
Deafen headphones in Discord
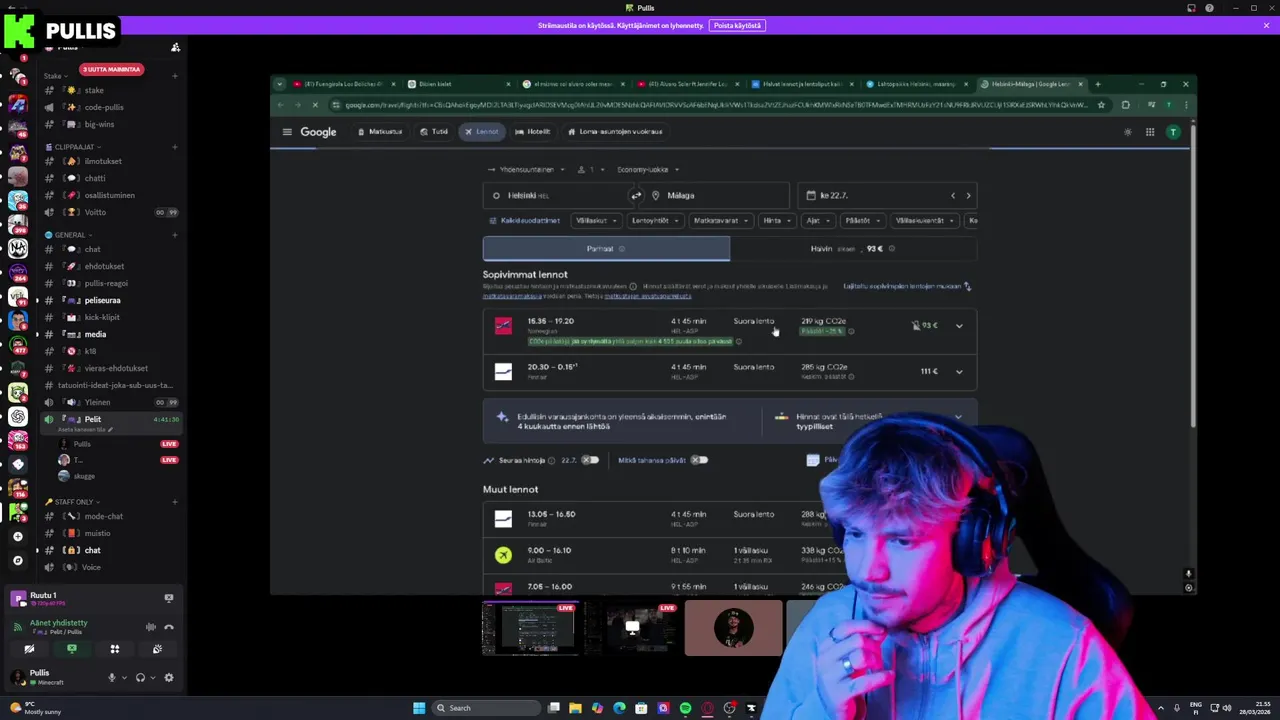140,677
